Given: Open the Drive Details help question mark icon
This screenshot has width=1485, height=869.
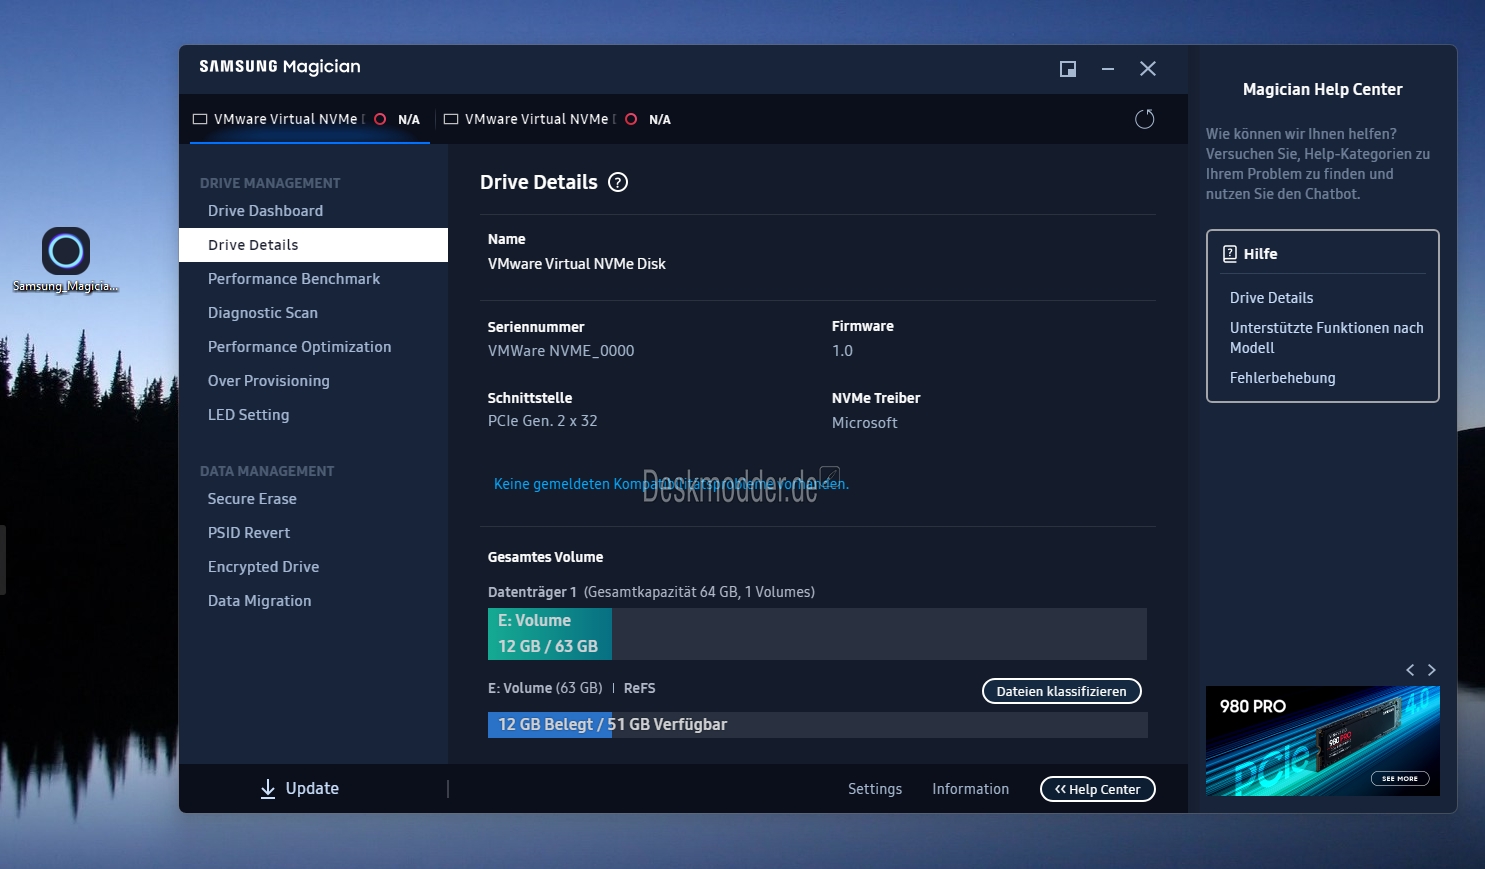Looking at the screenshot, I should click(618, 182).
